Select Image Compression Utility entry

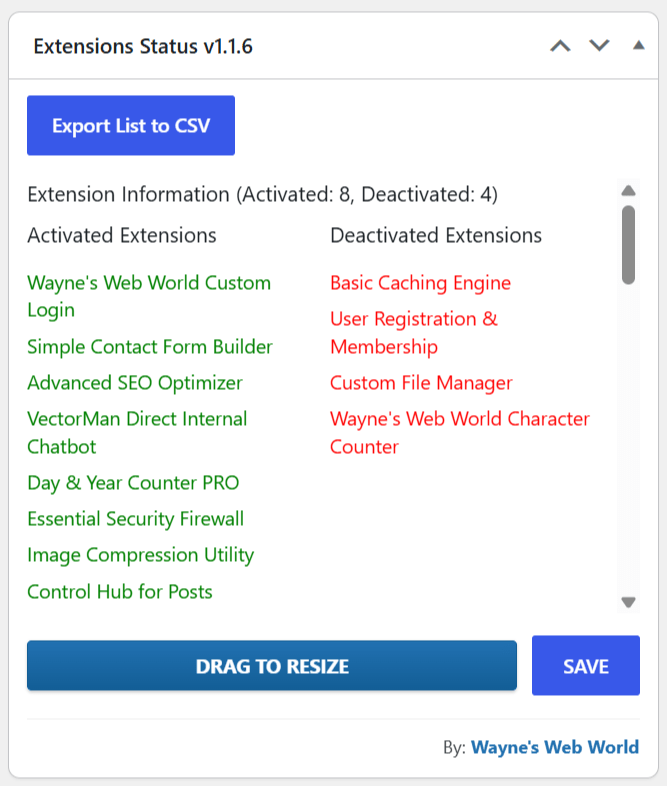pos(140,555)
